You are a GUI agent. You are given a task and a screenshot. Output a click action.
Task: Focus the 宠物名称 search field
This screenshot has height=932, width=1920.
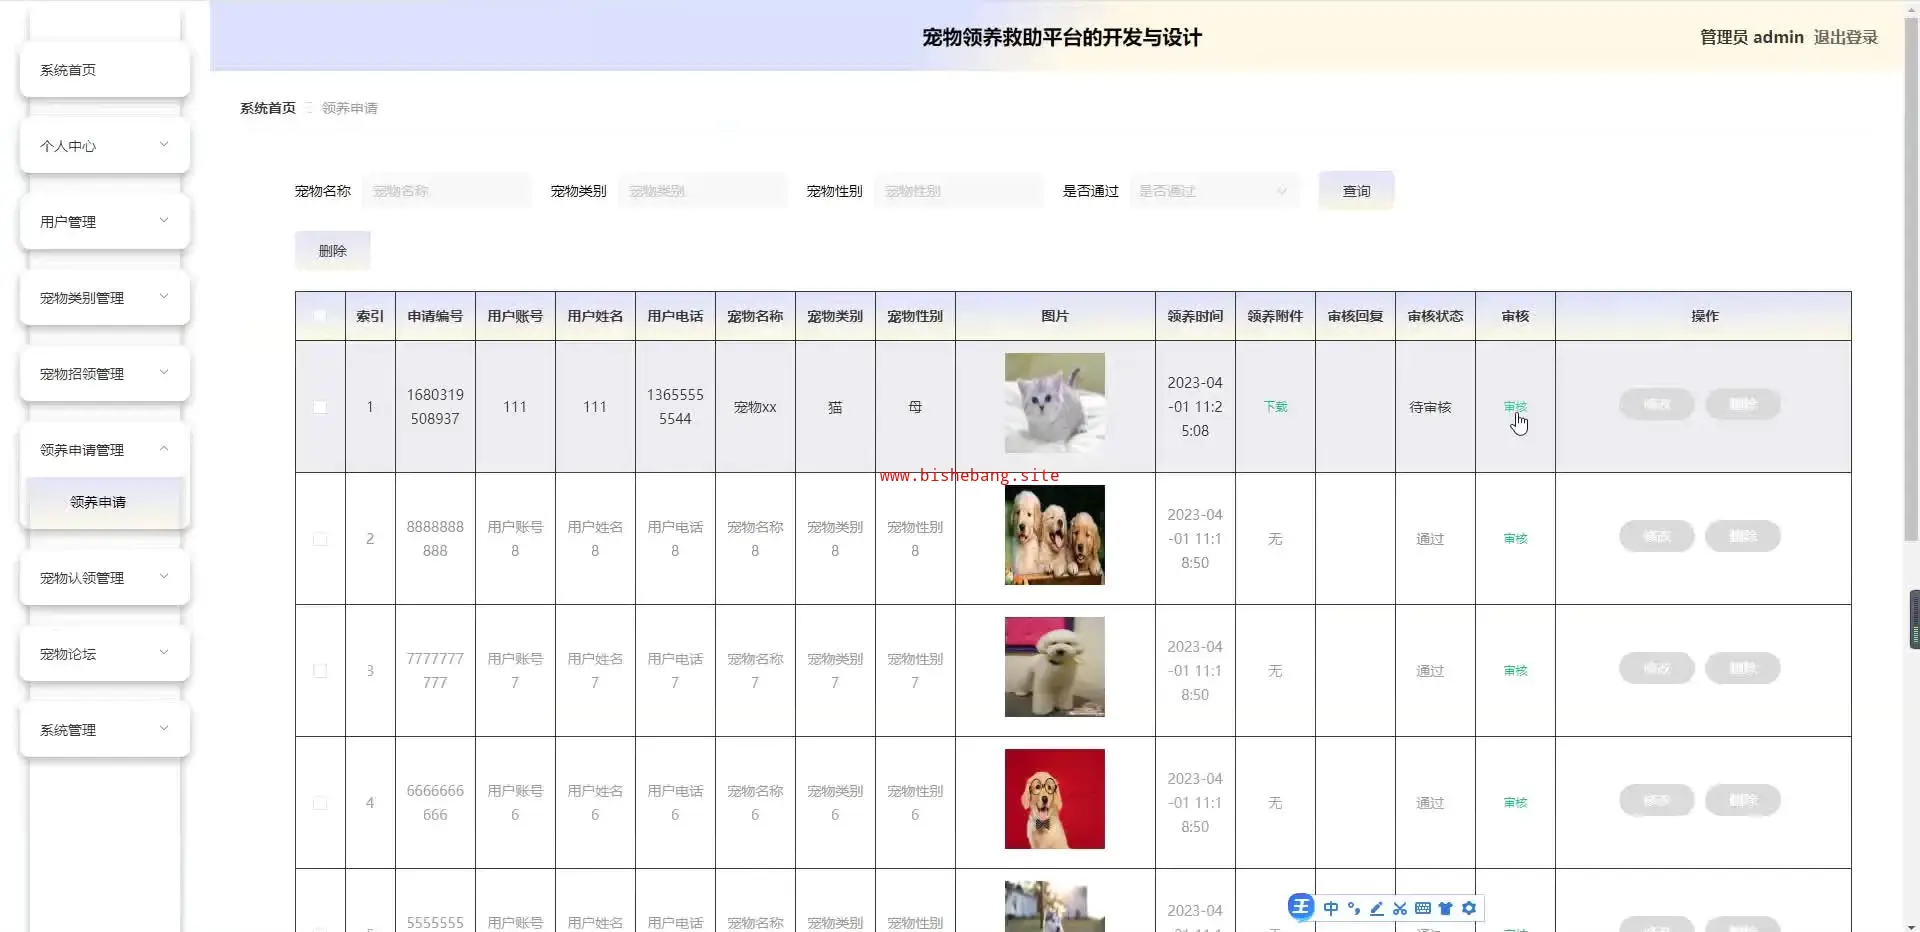click(446, 191)
